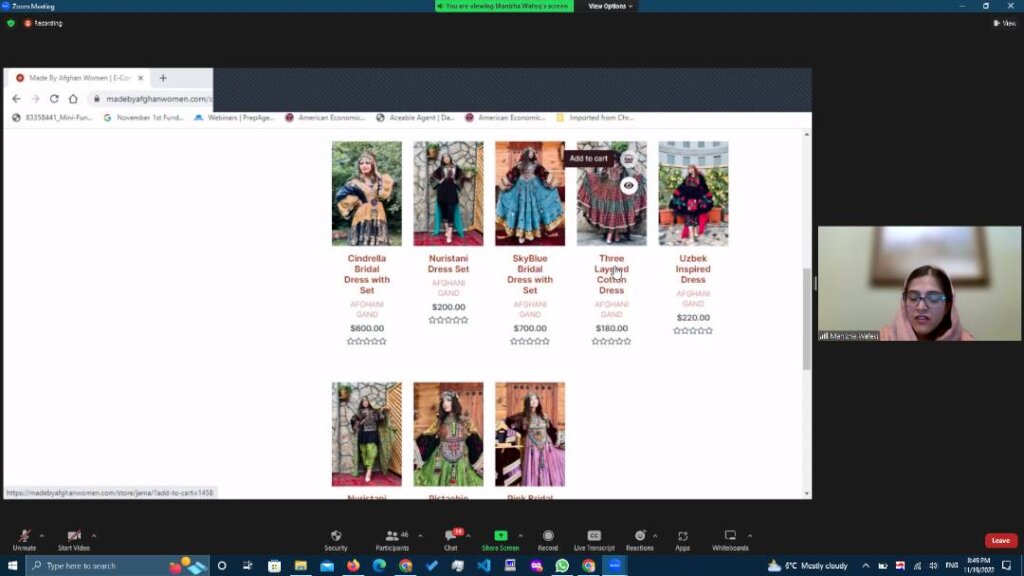
Task: Click the green Pistachio dress thumbnail
Action: click(x=448, y=434)
